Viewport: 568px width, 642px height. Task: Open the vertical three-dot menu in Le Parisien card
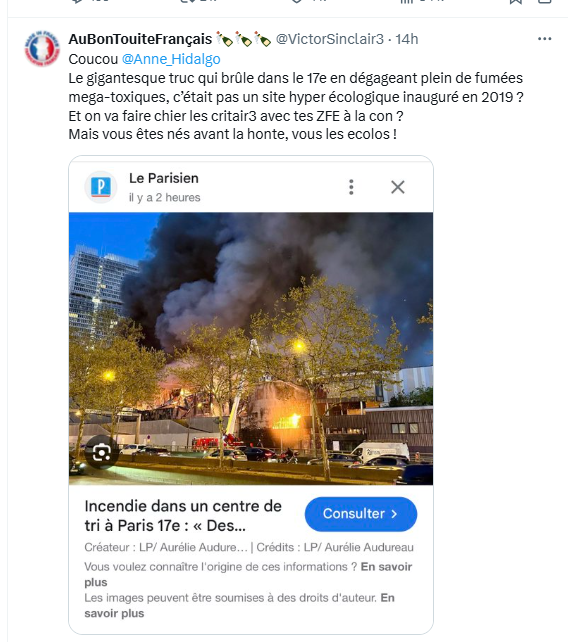(351, 187)
